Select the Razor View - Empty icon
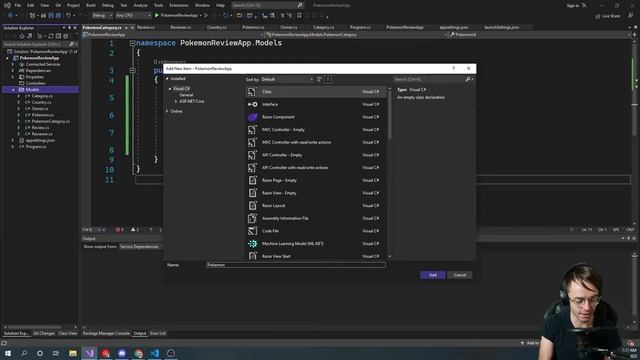The width and height of the screenshot is (640, 360). click(x=252, y=193)
